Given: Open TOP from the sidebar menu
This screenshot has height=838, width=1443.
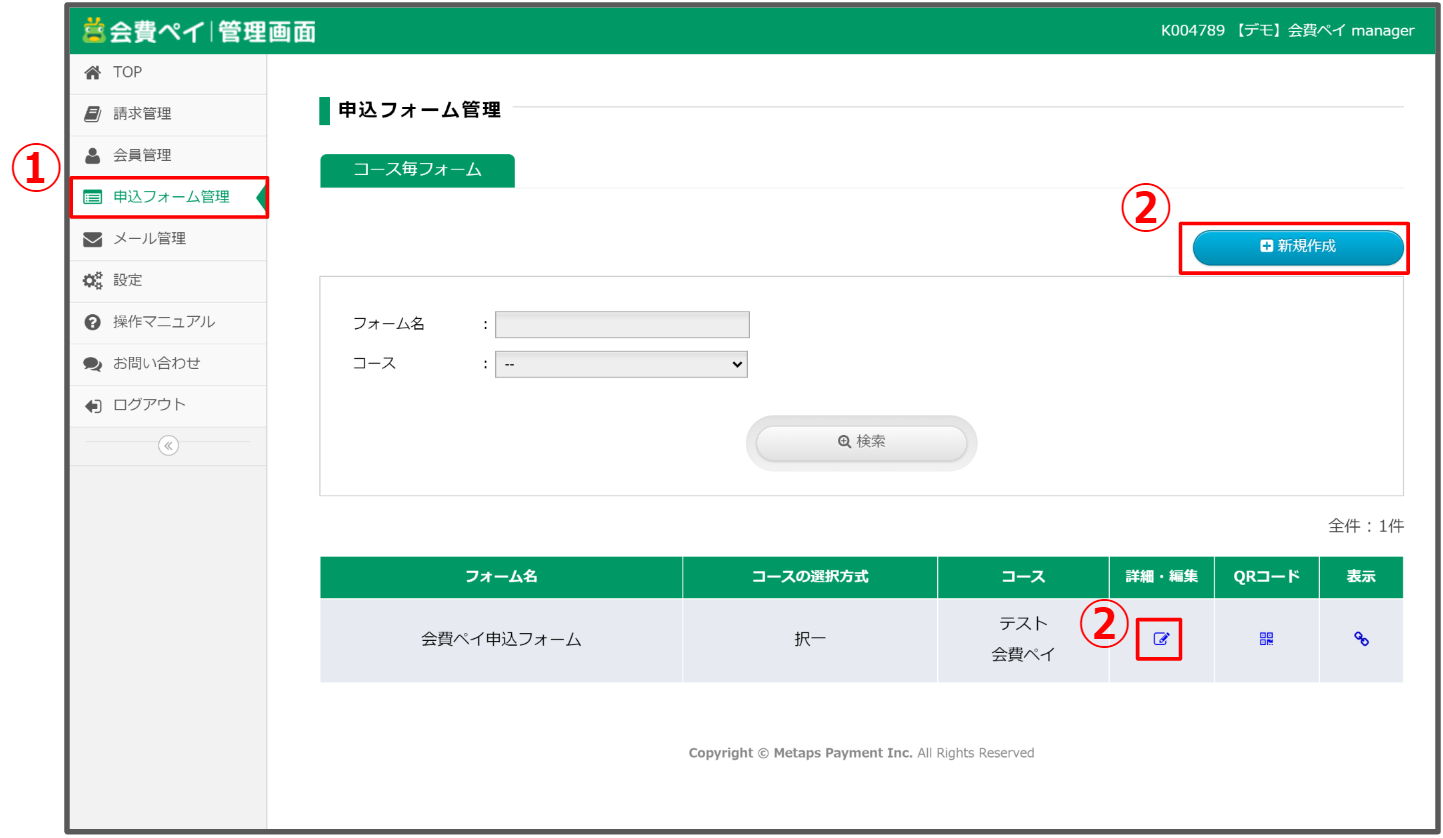Looking at the screenshot, I should (x=125, y=72).
